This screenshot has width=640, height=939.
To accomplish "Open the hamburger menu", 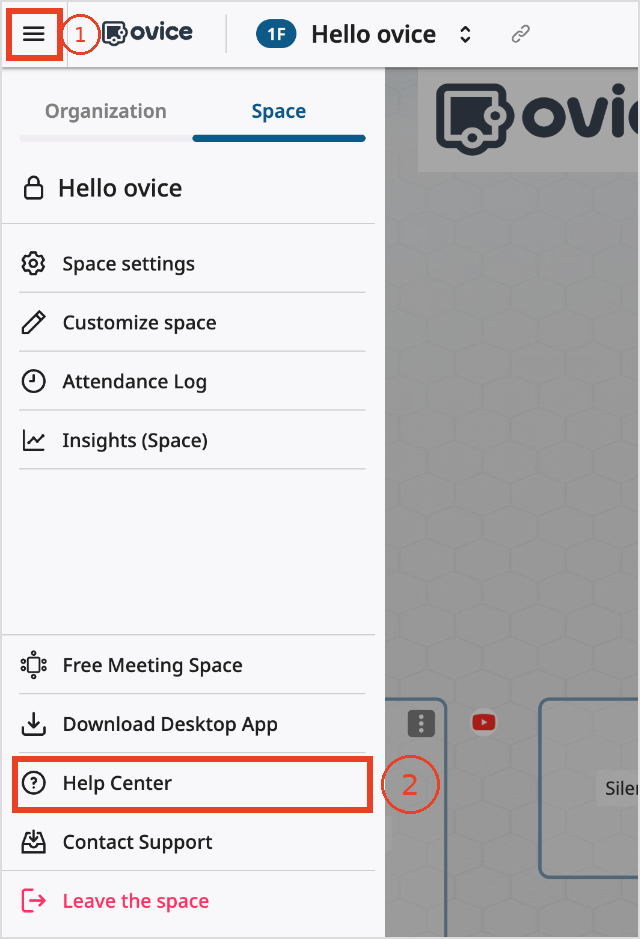I will (34, 34).
